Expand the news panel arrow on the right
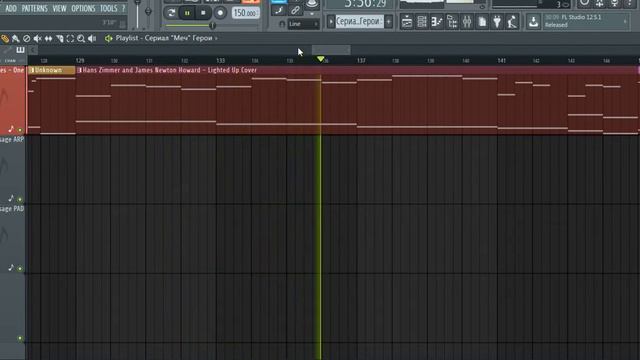The image size is (640, 360). (625, 21)
